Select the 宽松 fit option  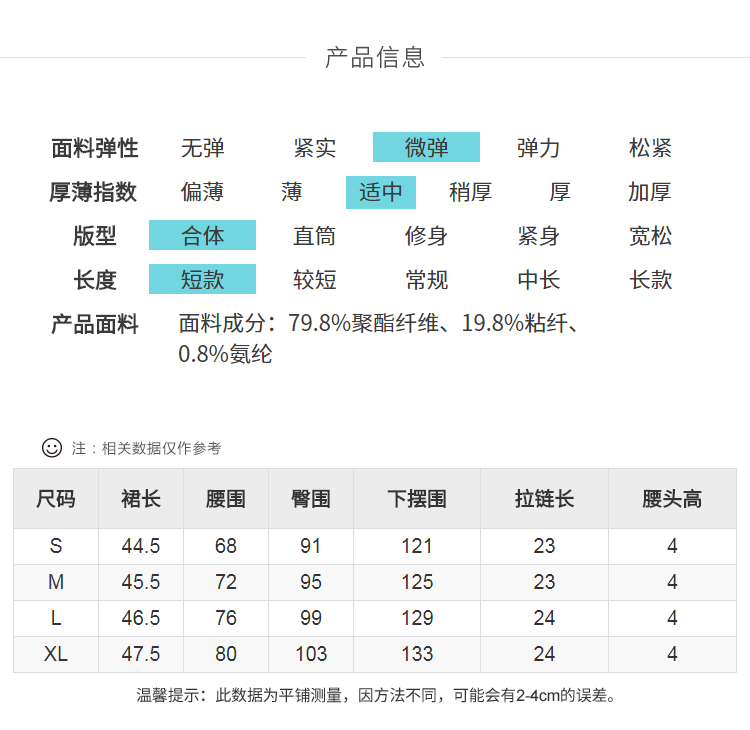(x=650, y=236)
